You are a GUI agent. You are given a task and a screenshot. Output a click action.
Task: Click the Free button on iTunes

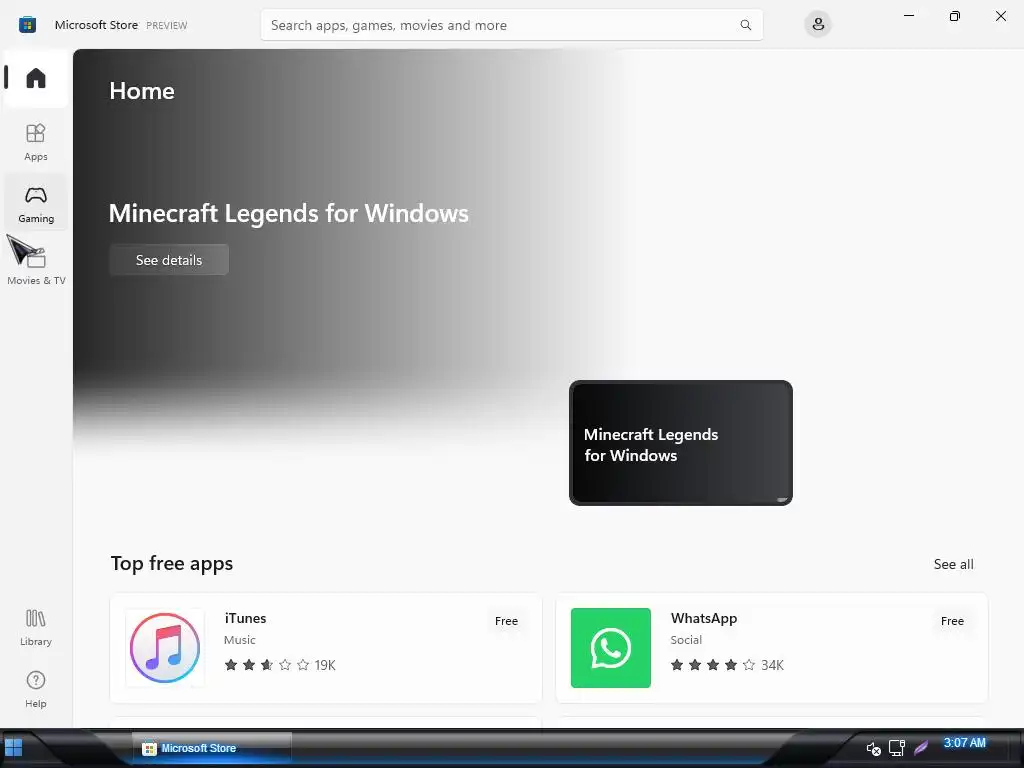point(506,621)
